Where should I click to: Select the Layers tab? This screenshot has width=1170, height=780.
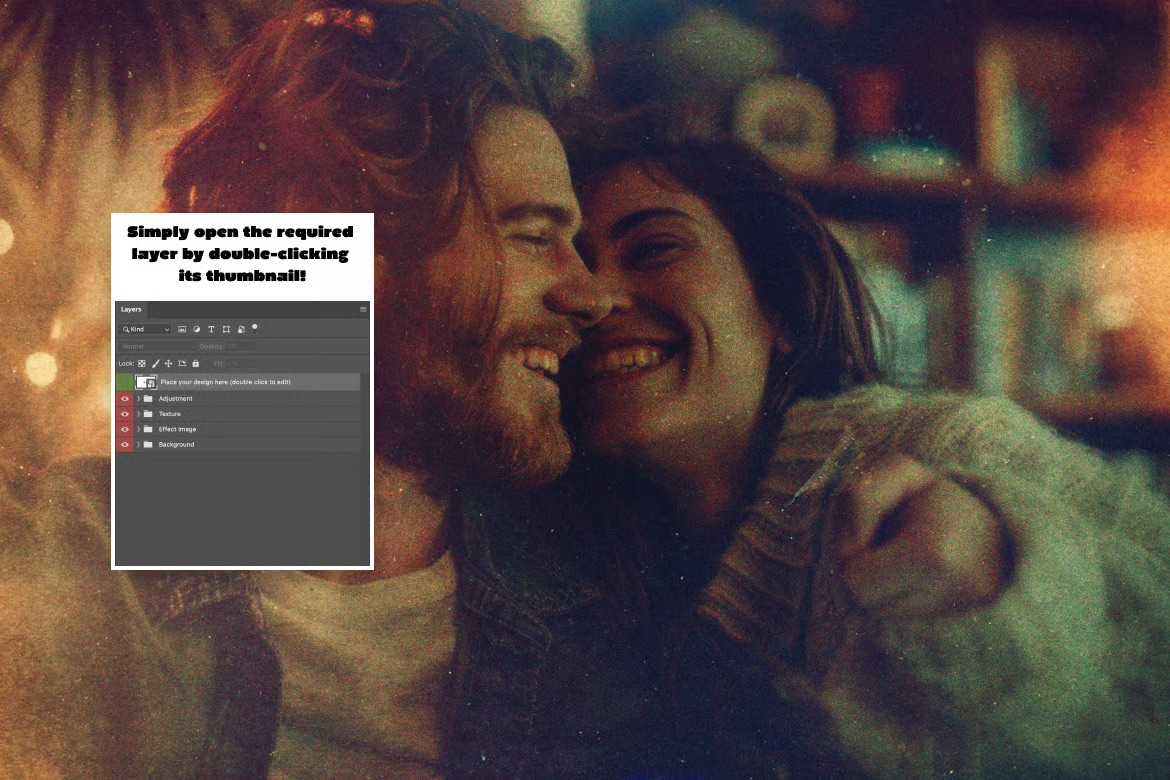[131, 310]
